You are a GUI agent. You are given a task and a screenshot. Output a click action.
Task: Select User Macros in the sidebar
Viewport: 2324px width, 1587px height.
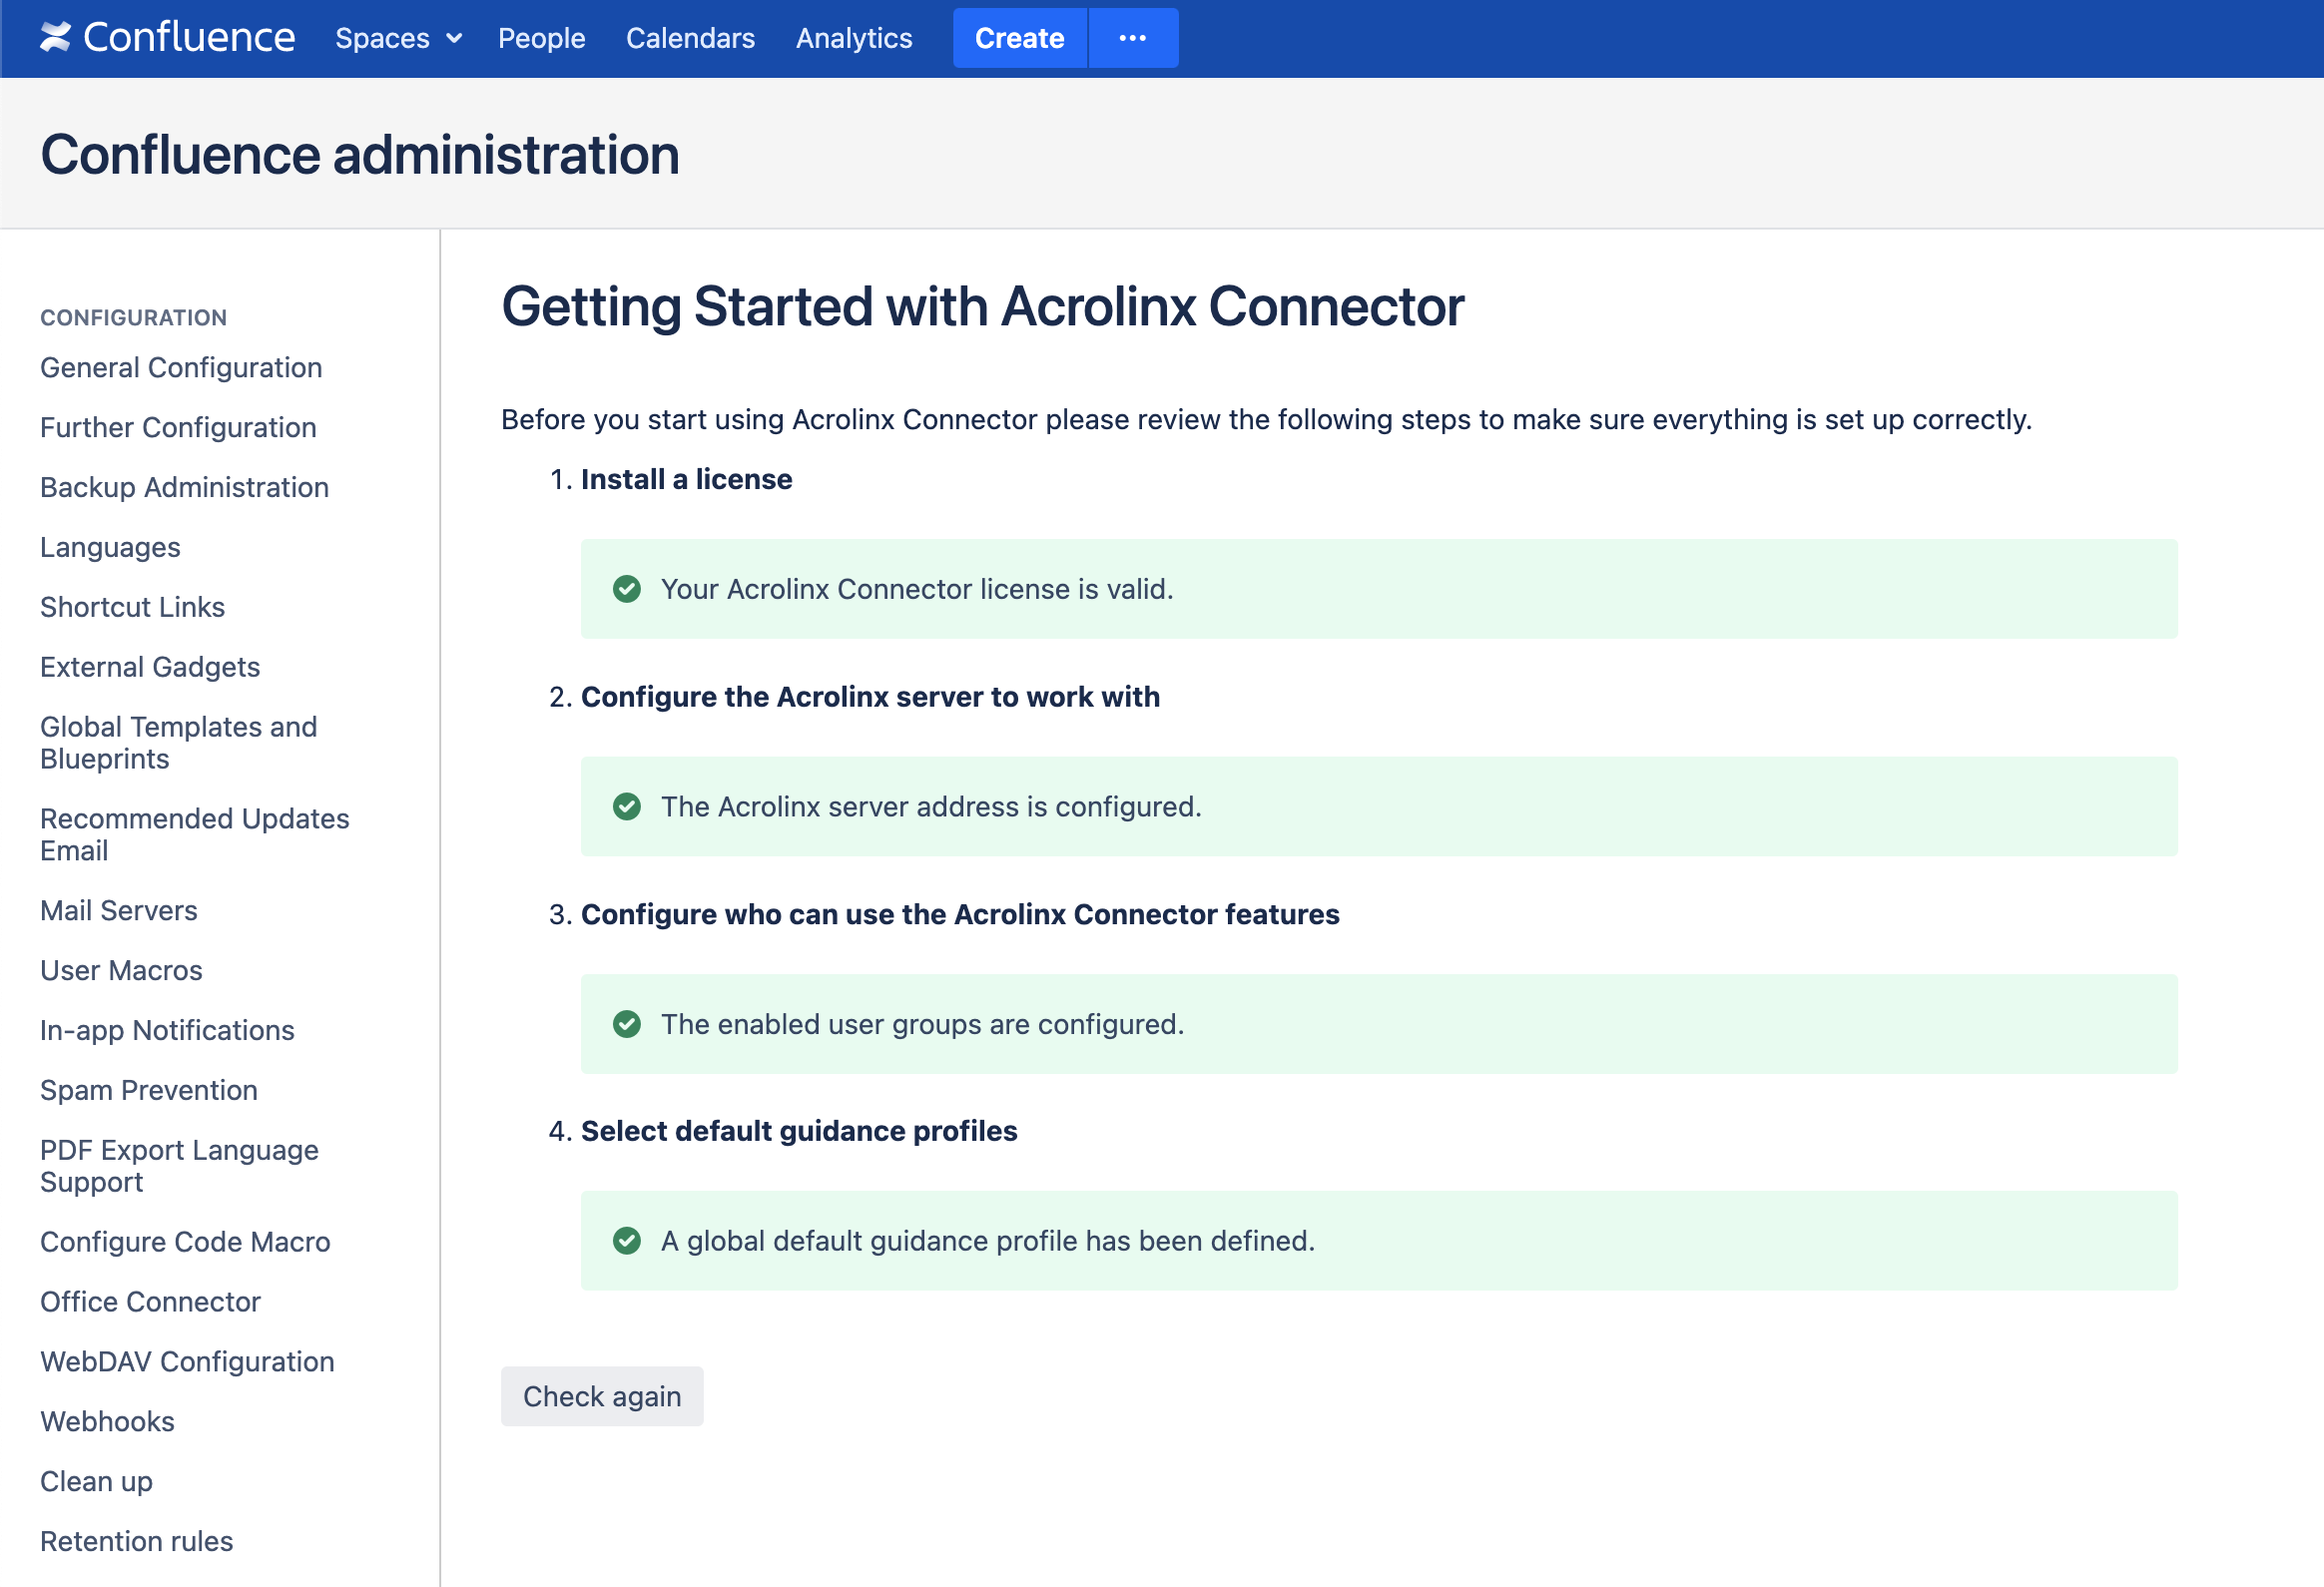tap(121, 971)
